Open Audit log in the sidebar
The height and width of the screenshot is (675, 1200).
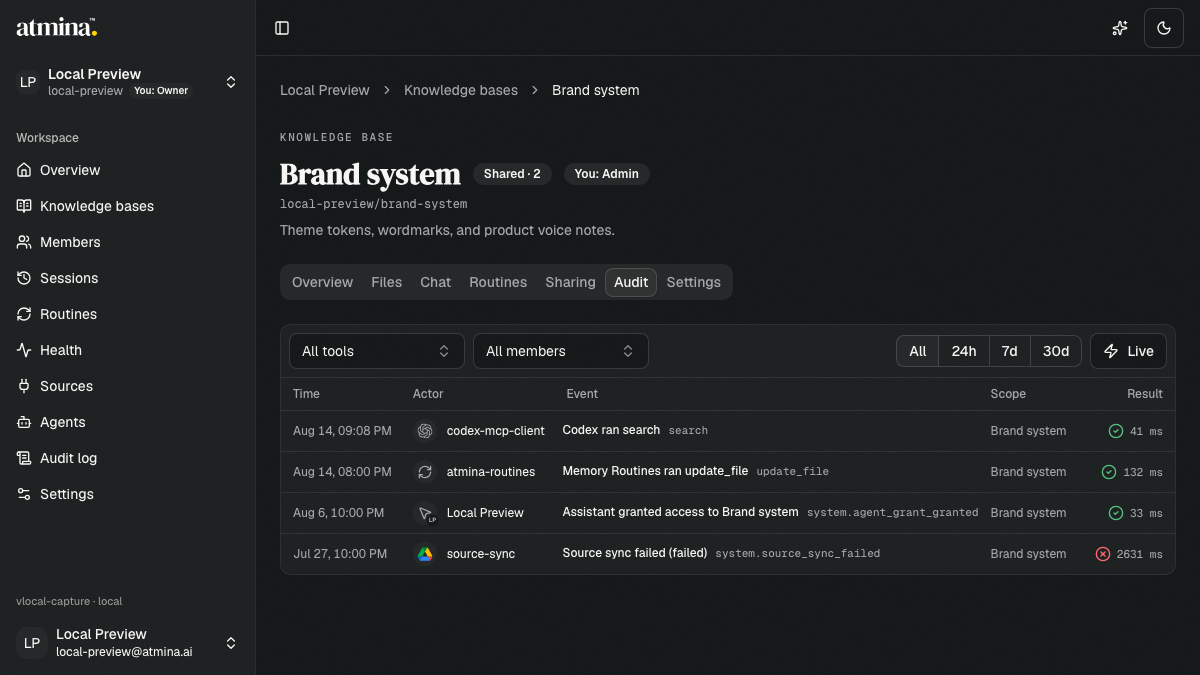(x=128, y=458)
